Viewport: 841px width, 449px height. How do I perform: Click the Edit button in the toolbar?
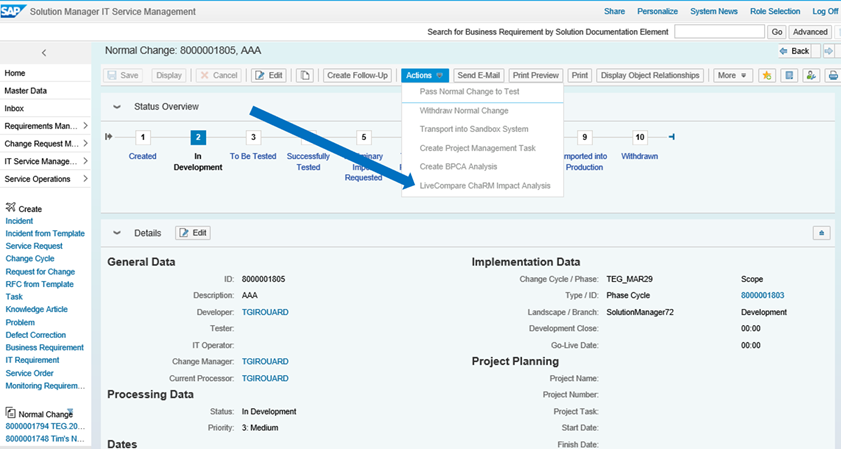(x=269, y=75)
